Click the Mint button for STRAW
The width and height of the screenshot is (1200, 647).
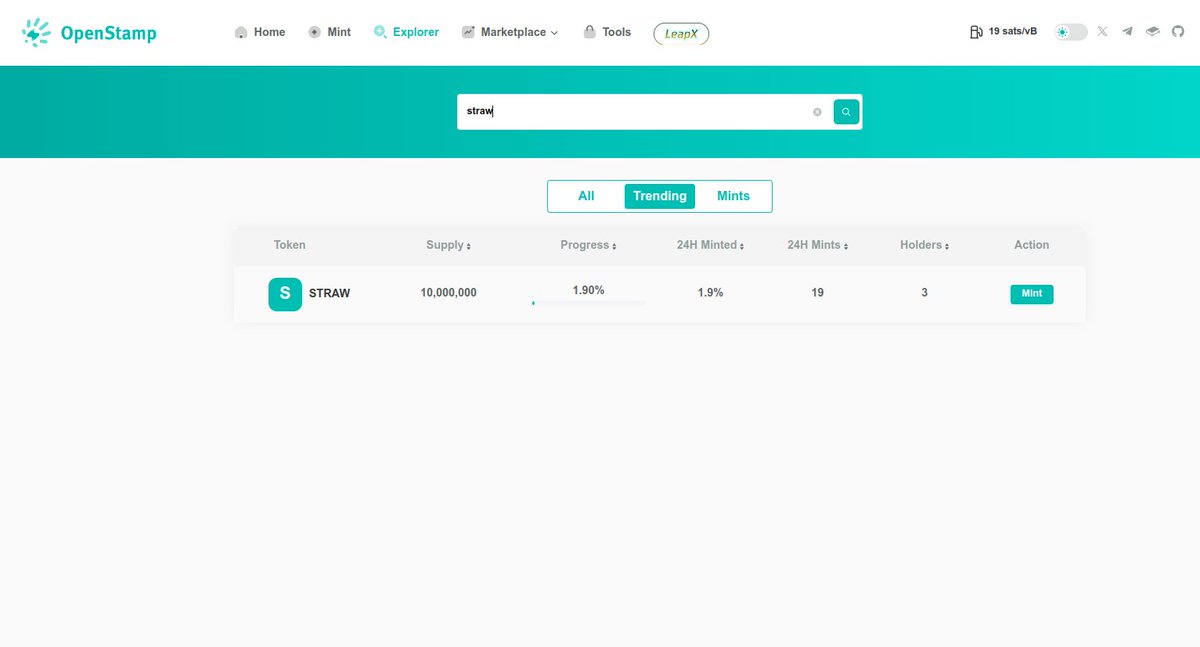(1032, 294)
